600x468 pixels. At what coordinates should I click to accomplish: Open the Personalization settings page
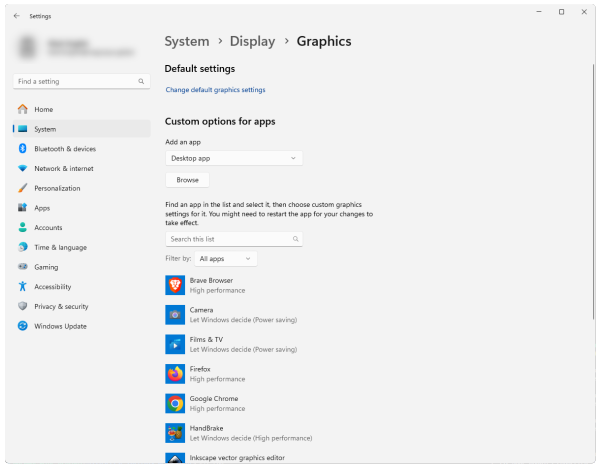(x=57, y=188)
